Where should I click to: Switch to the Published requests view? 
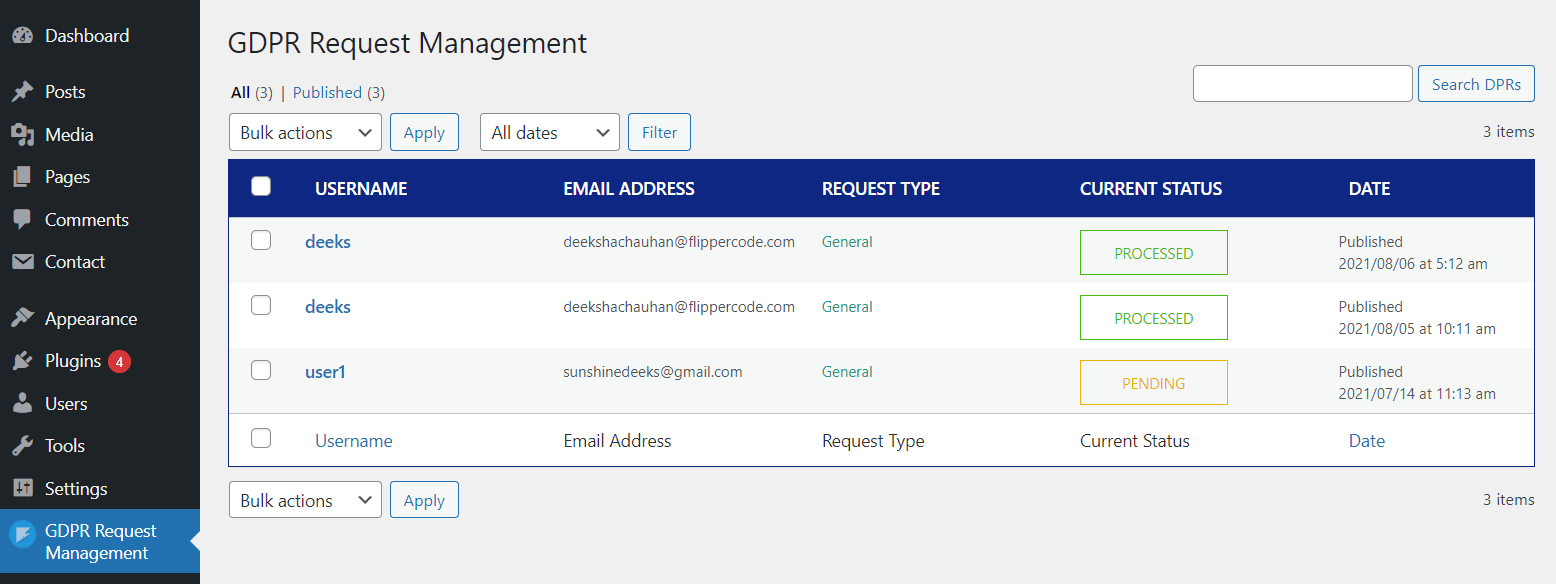tap(327, 91)
